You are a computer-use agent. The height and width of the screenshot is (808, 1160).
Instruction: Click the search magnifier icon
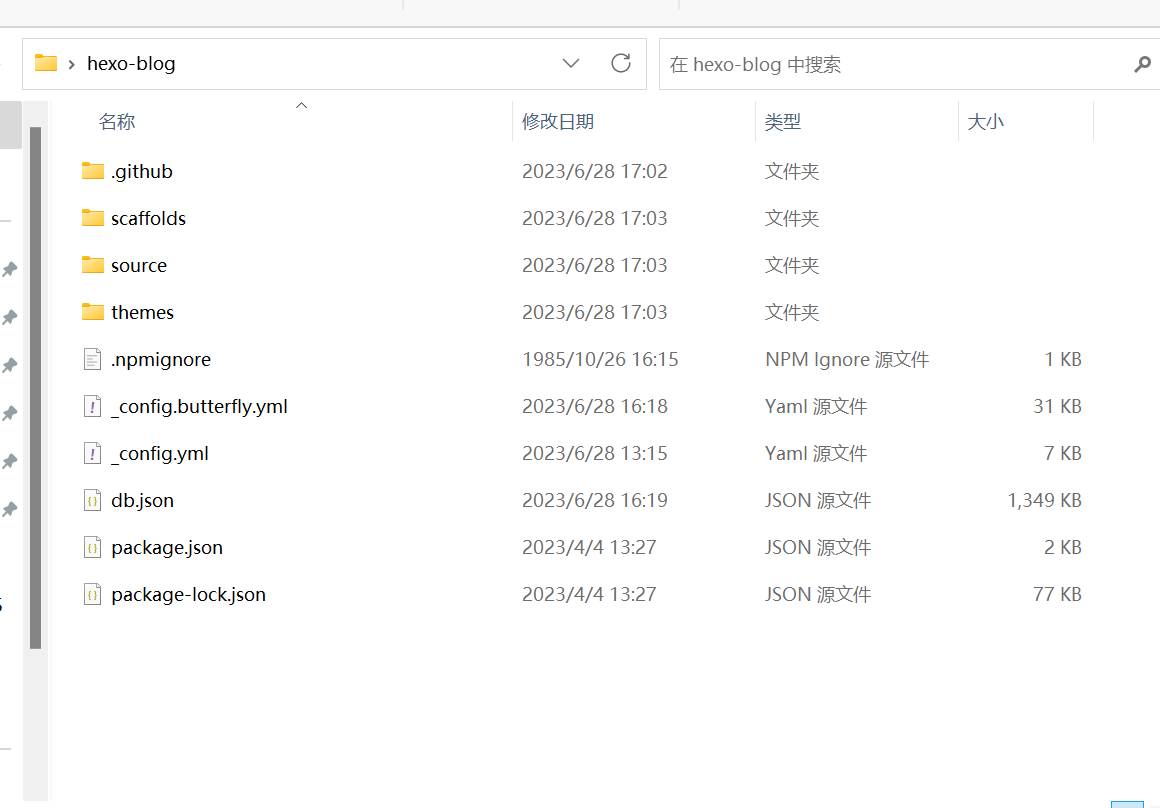tap(1142, 65)
